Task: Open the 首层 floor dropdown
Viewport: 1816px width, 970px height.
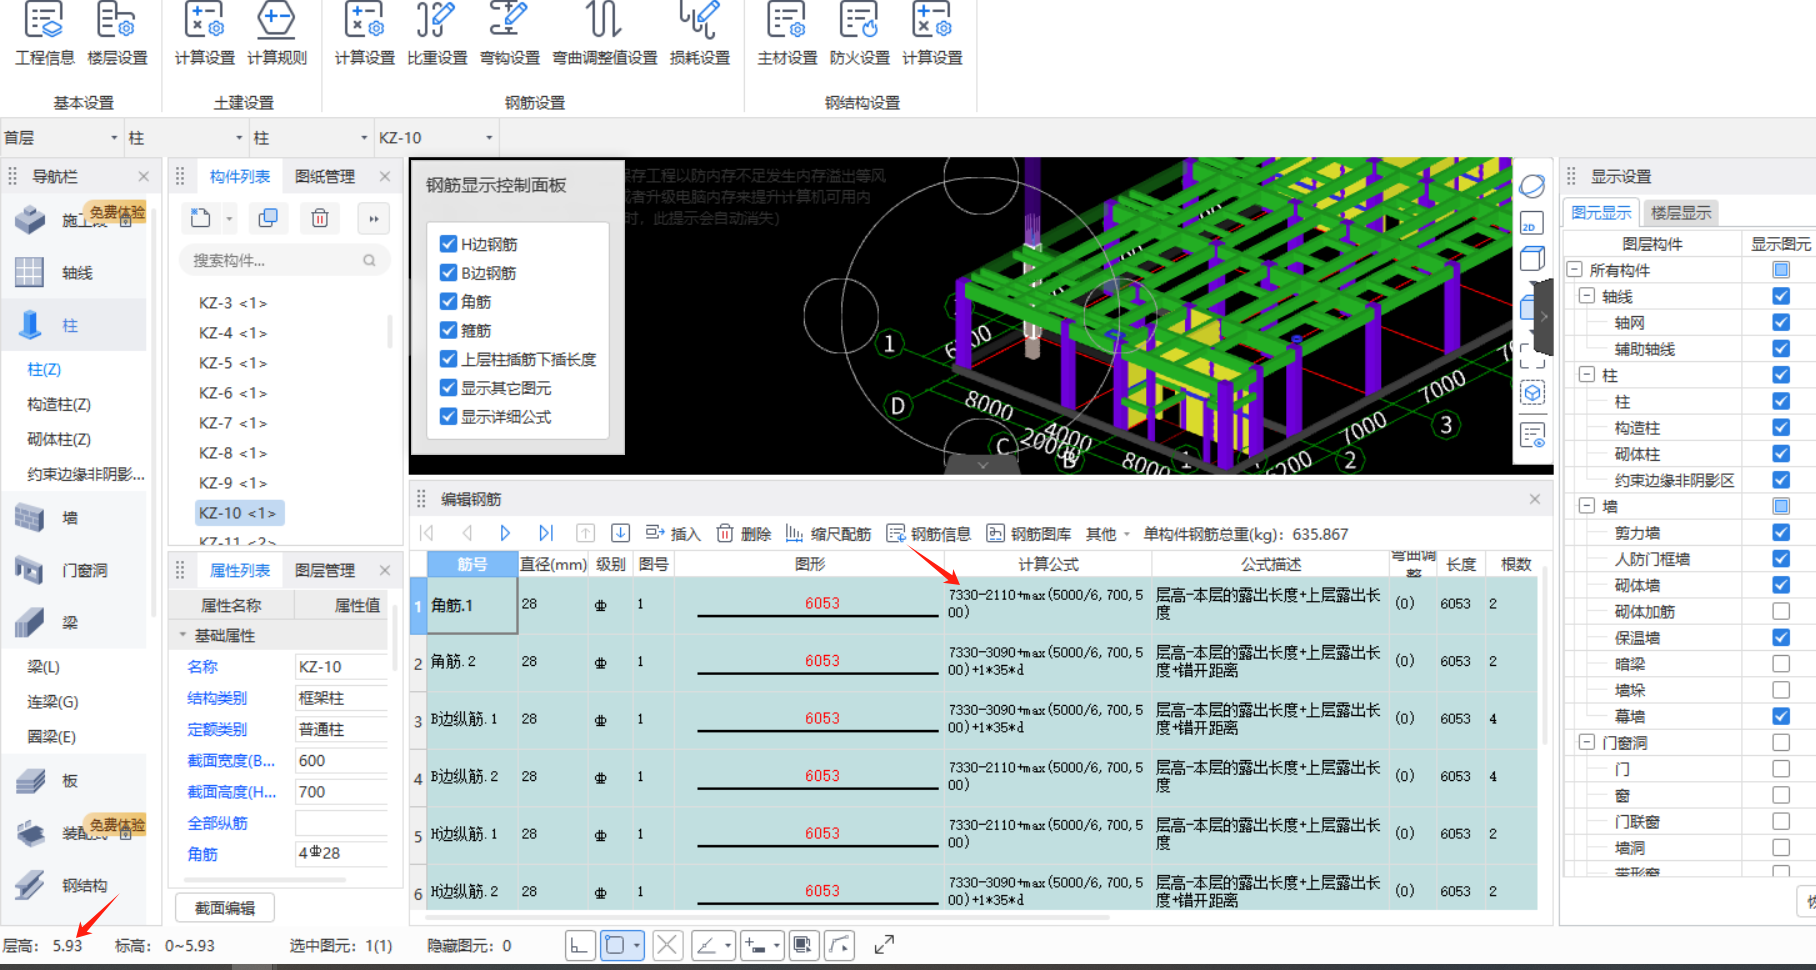Action: (60, 138)
